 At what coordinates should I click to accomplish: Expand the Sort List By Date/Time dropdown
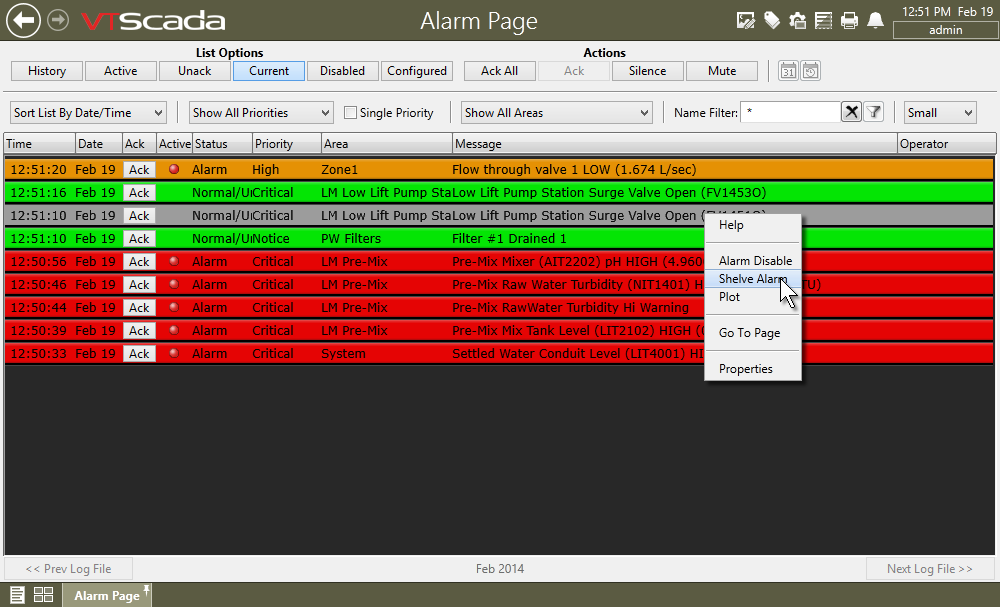88,113
